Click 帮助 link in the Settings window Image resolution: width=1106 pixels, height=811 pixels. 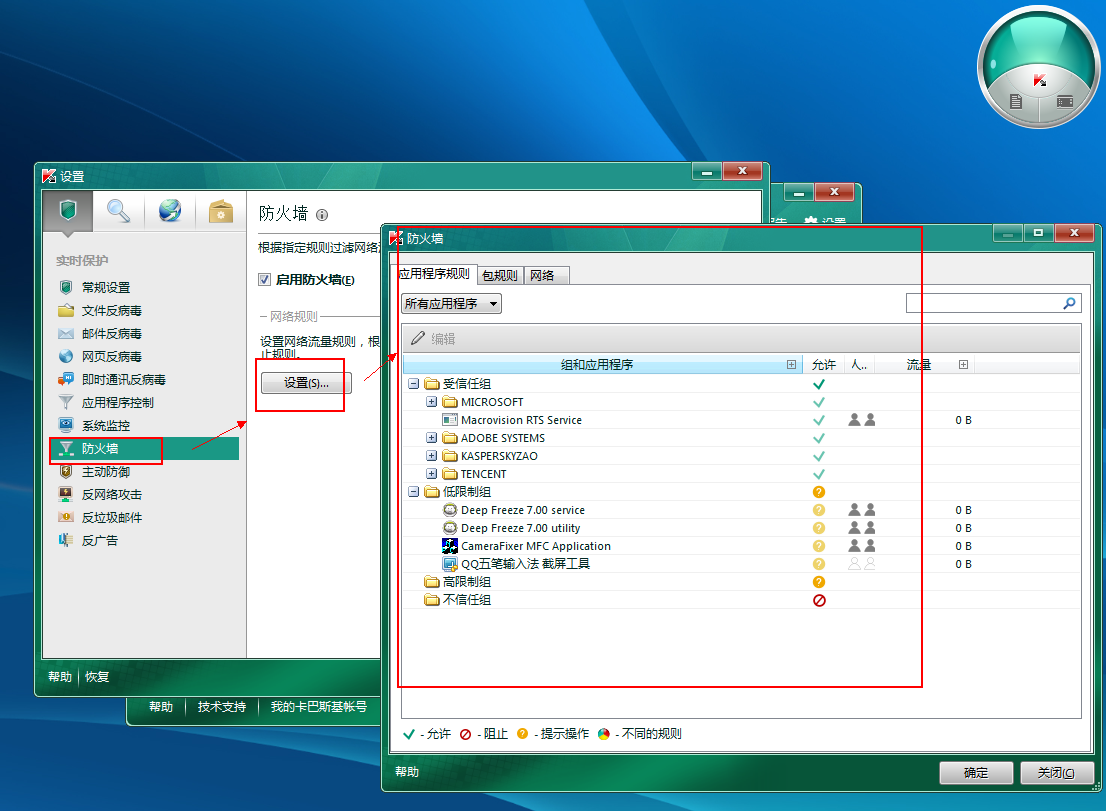(60, 676)
